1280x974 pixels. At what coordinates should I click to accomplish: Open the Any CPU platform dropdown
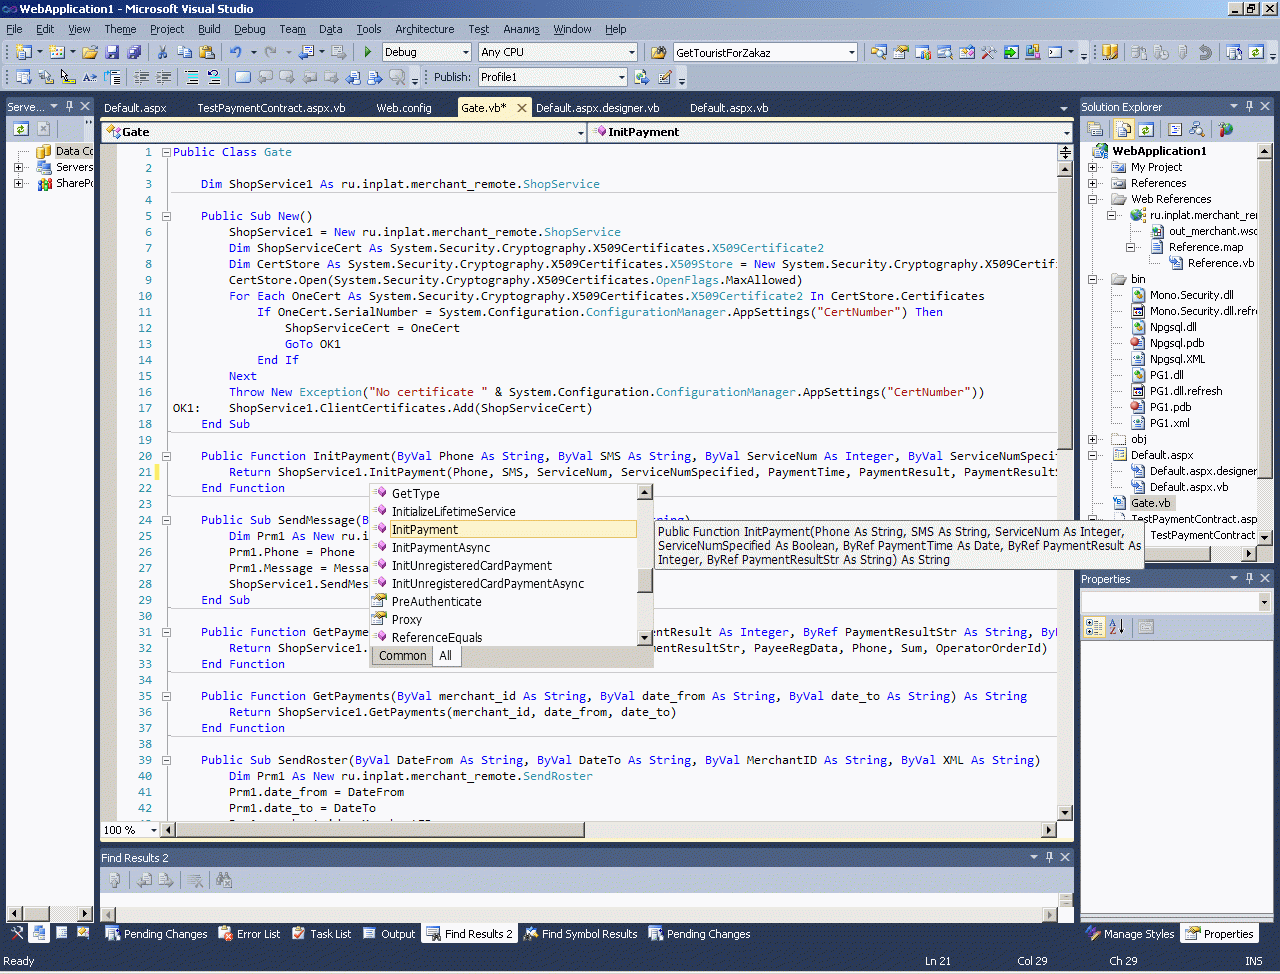(x=631, y=52)
